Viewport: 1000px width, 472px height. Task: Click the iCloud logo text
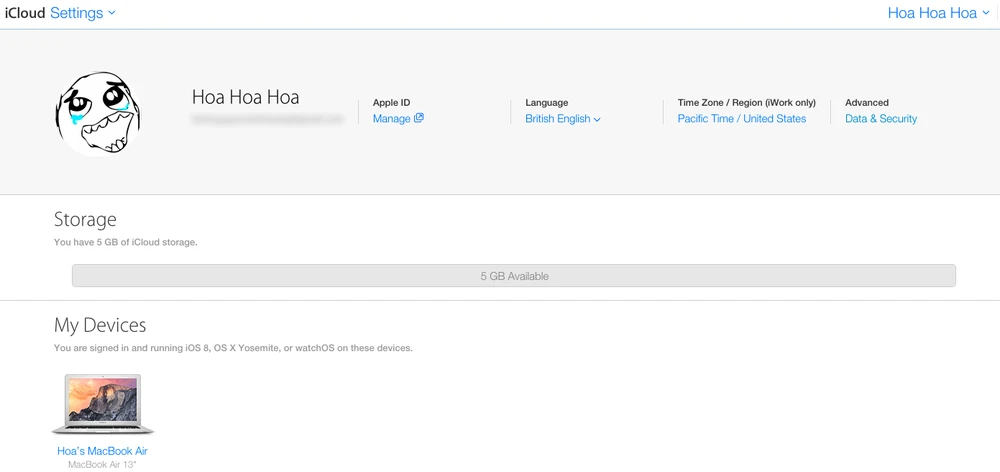click(23, 13)
